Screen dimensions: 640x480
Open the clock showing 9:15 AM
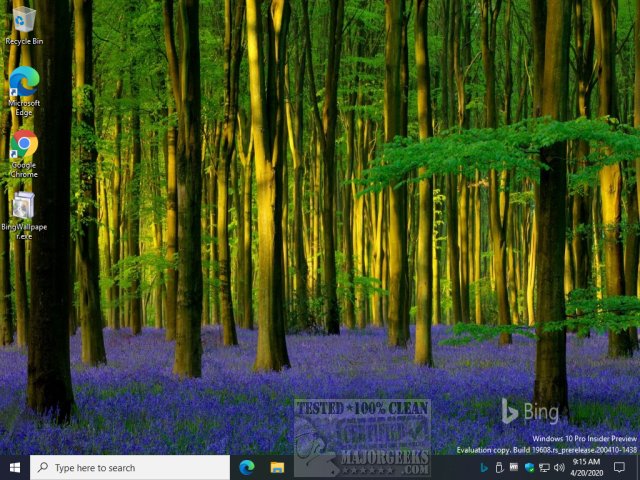point(587,467)
